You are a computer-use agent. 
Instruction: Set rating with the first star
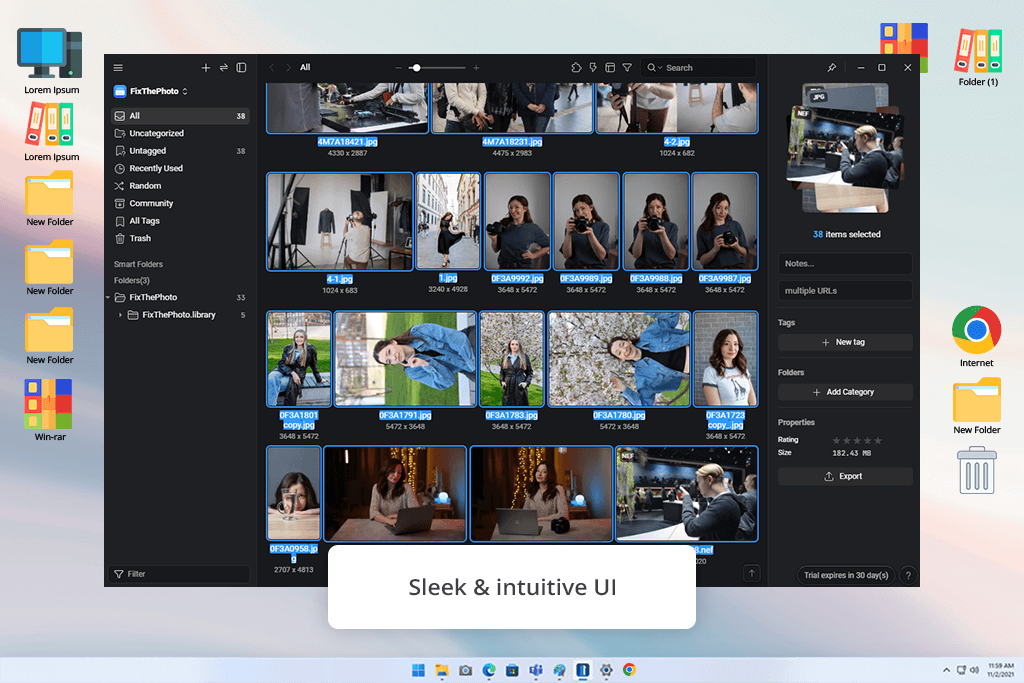coord(836,441)
